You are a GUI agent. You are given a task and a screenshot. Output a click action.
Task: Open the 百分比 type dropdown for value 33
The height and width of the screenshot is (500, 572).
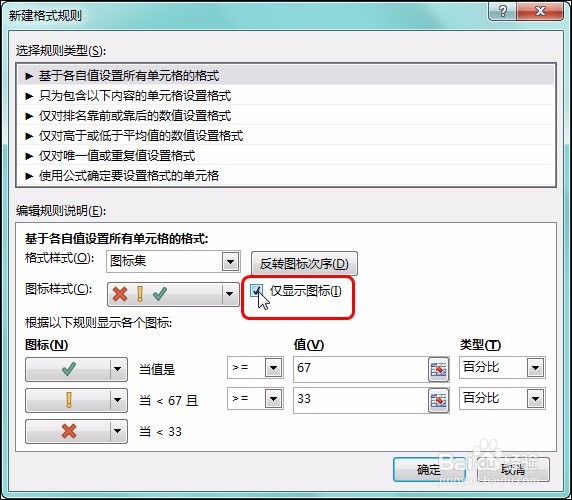[535, 399]
